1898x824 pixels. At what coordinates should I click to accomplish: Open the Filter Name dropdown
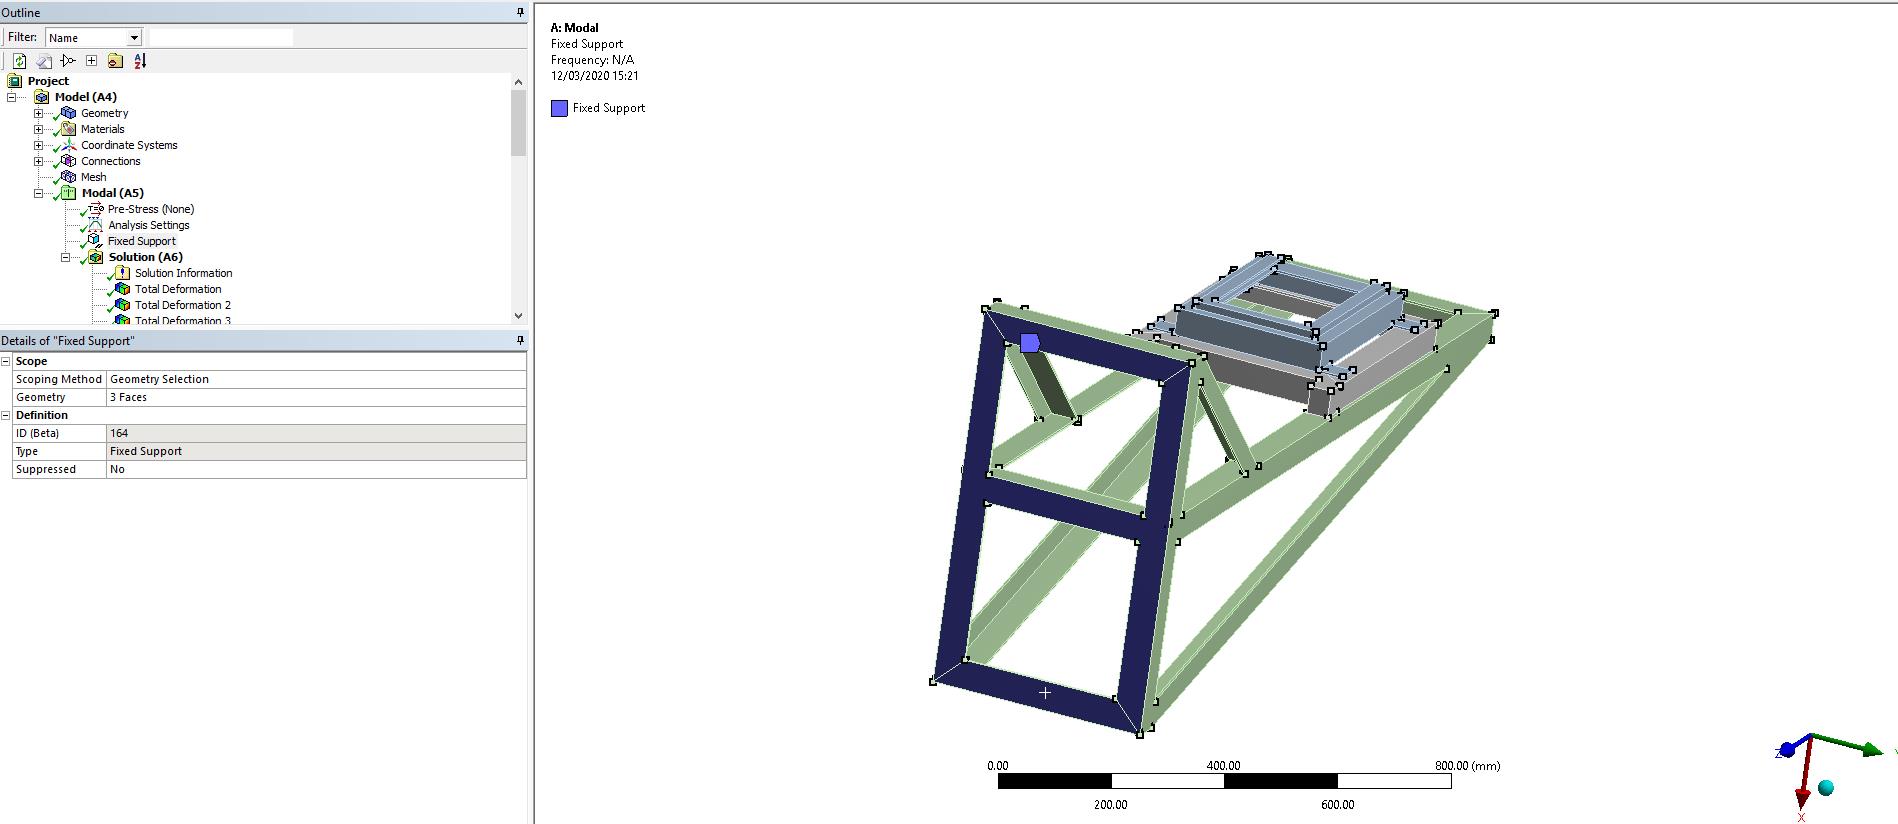pos(134,38)
